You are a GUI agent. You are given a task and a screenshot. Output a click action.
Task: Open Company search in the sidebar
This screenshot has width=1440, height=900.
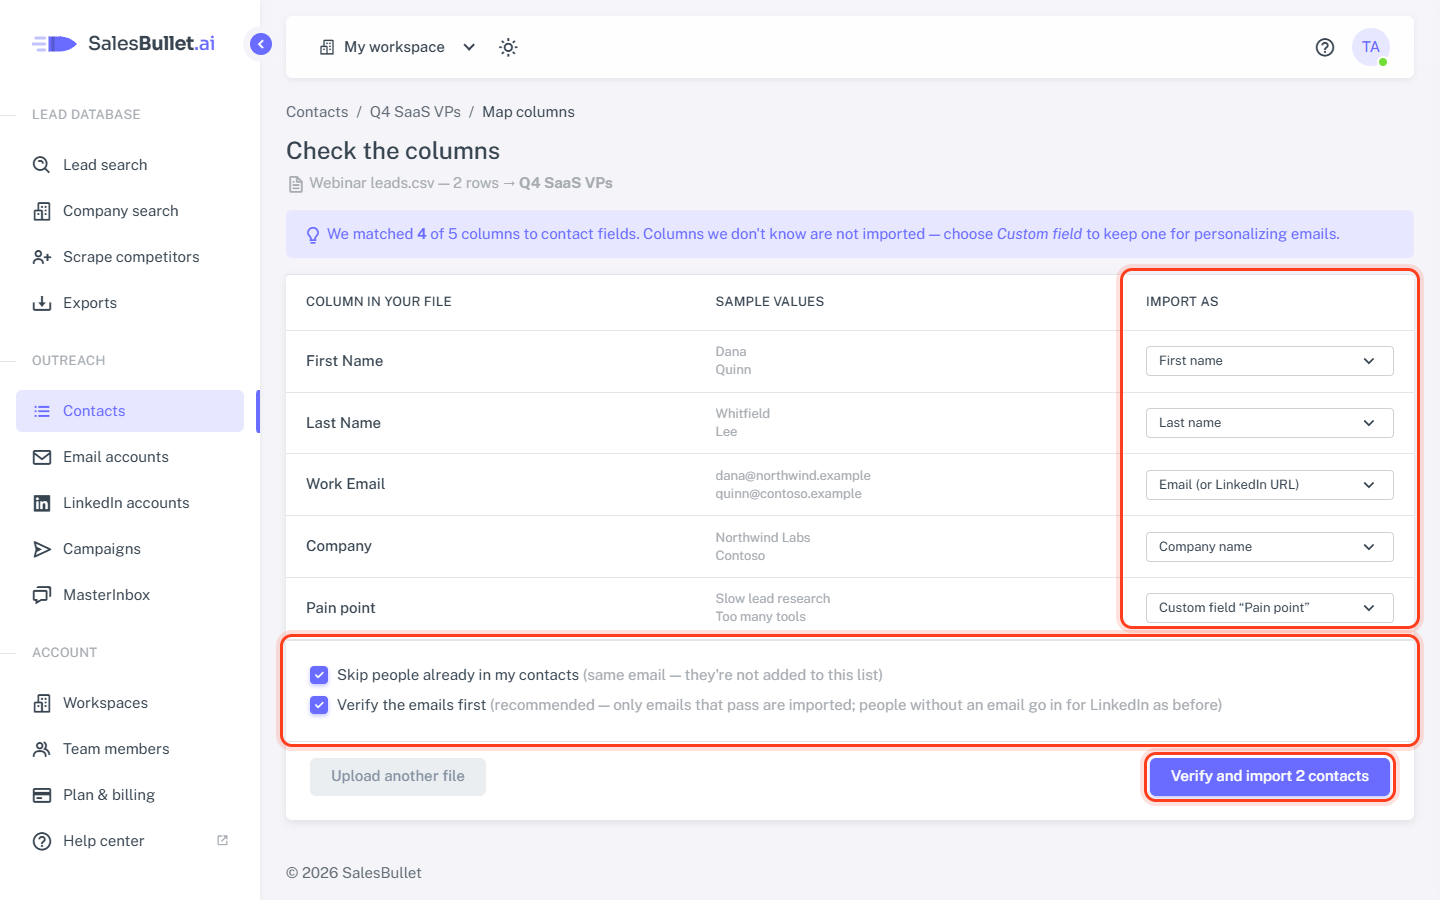click(130, 211)
